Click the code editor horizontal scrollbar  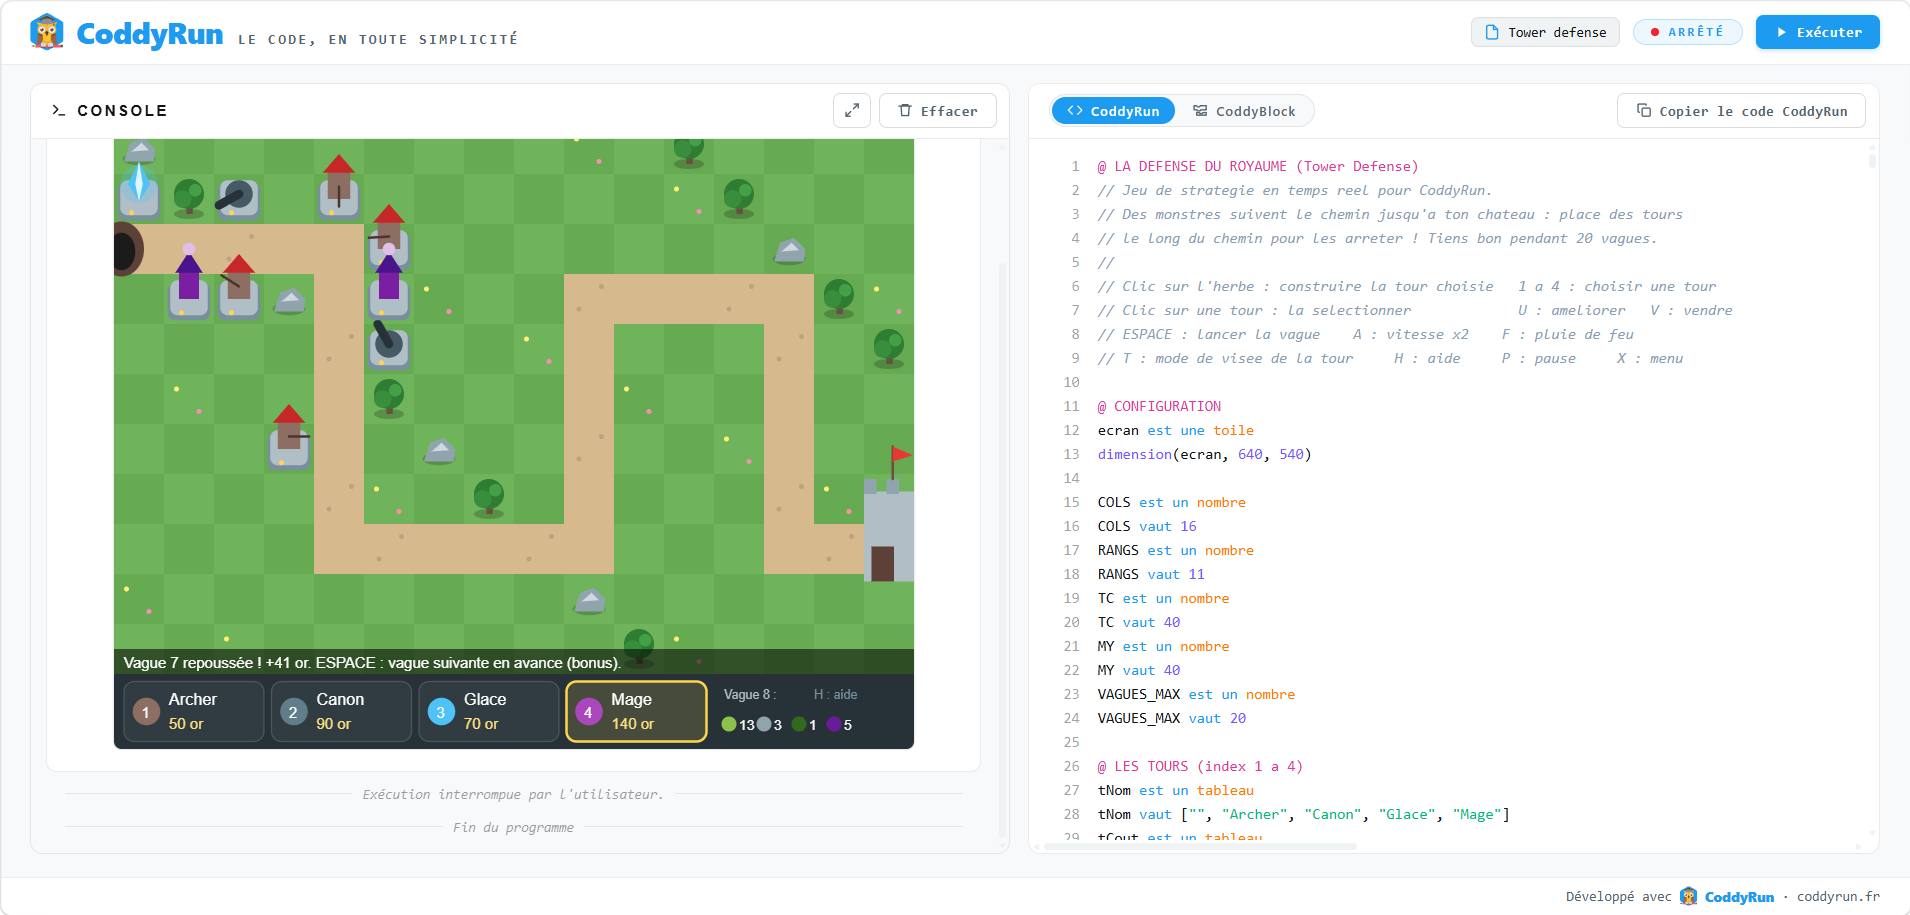[x=1200, y=846]
